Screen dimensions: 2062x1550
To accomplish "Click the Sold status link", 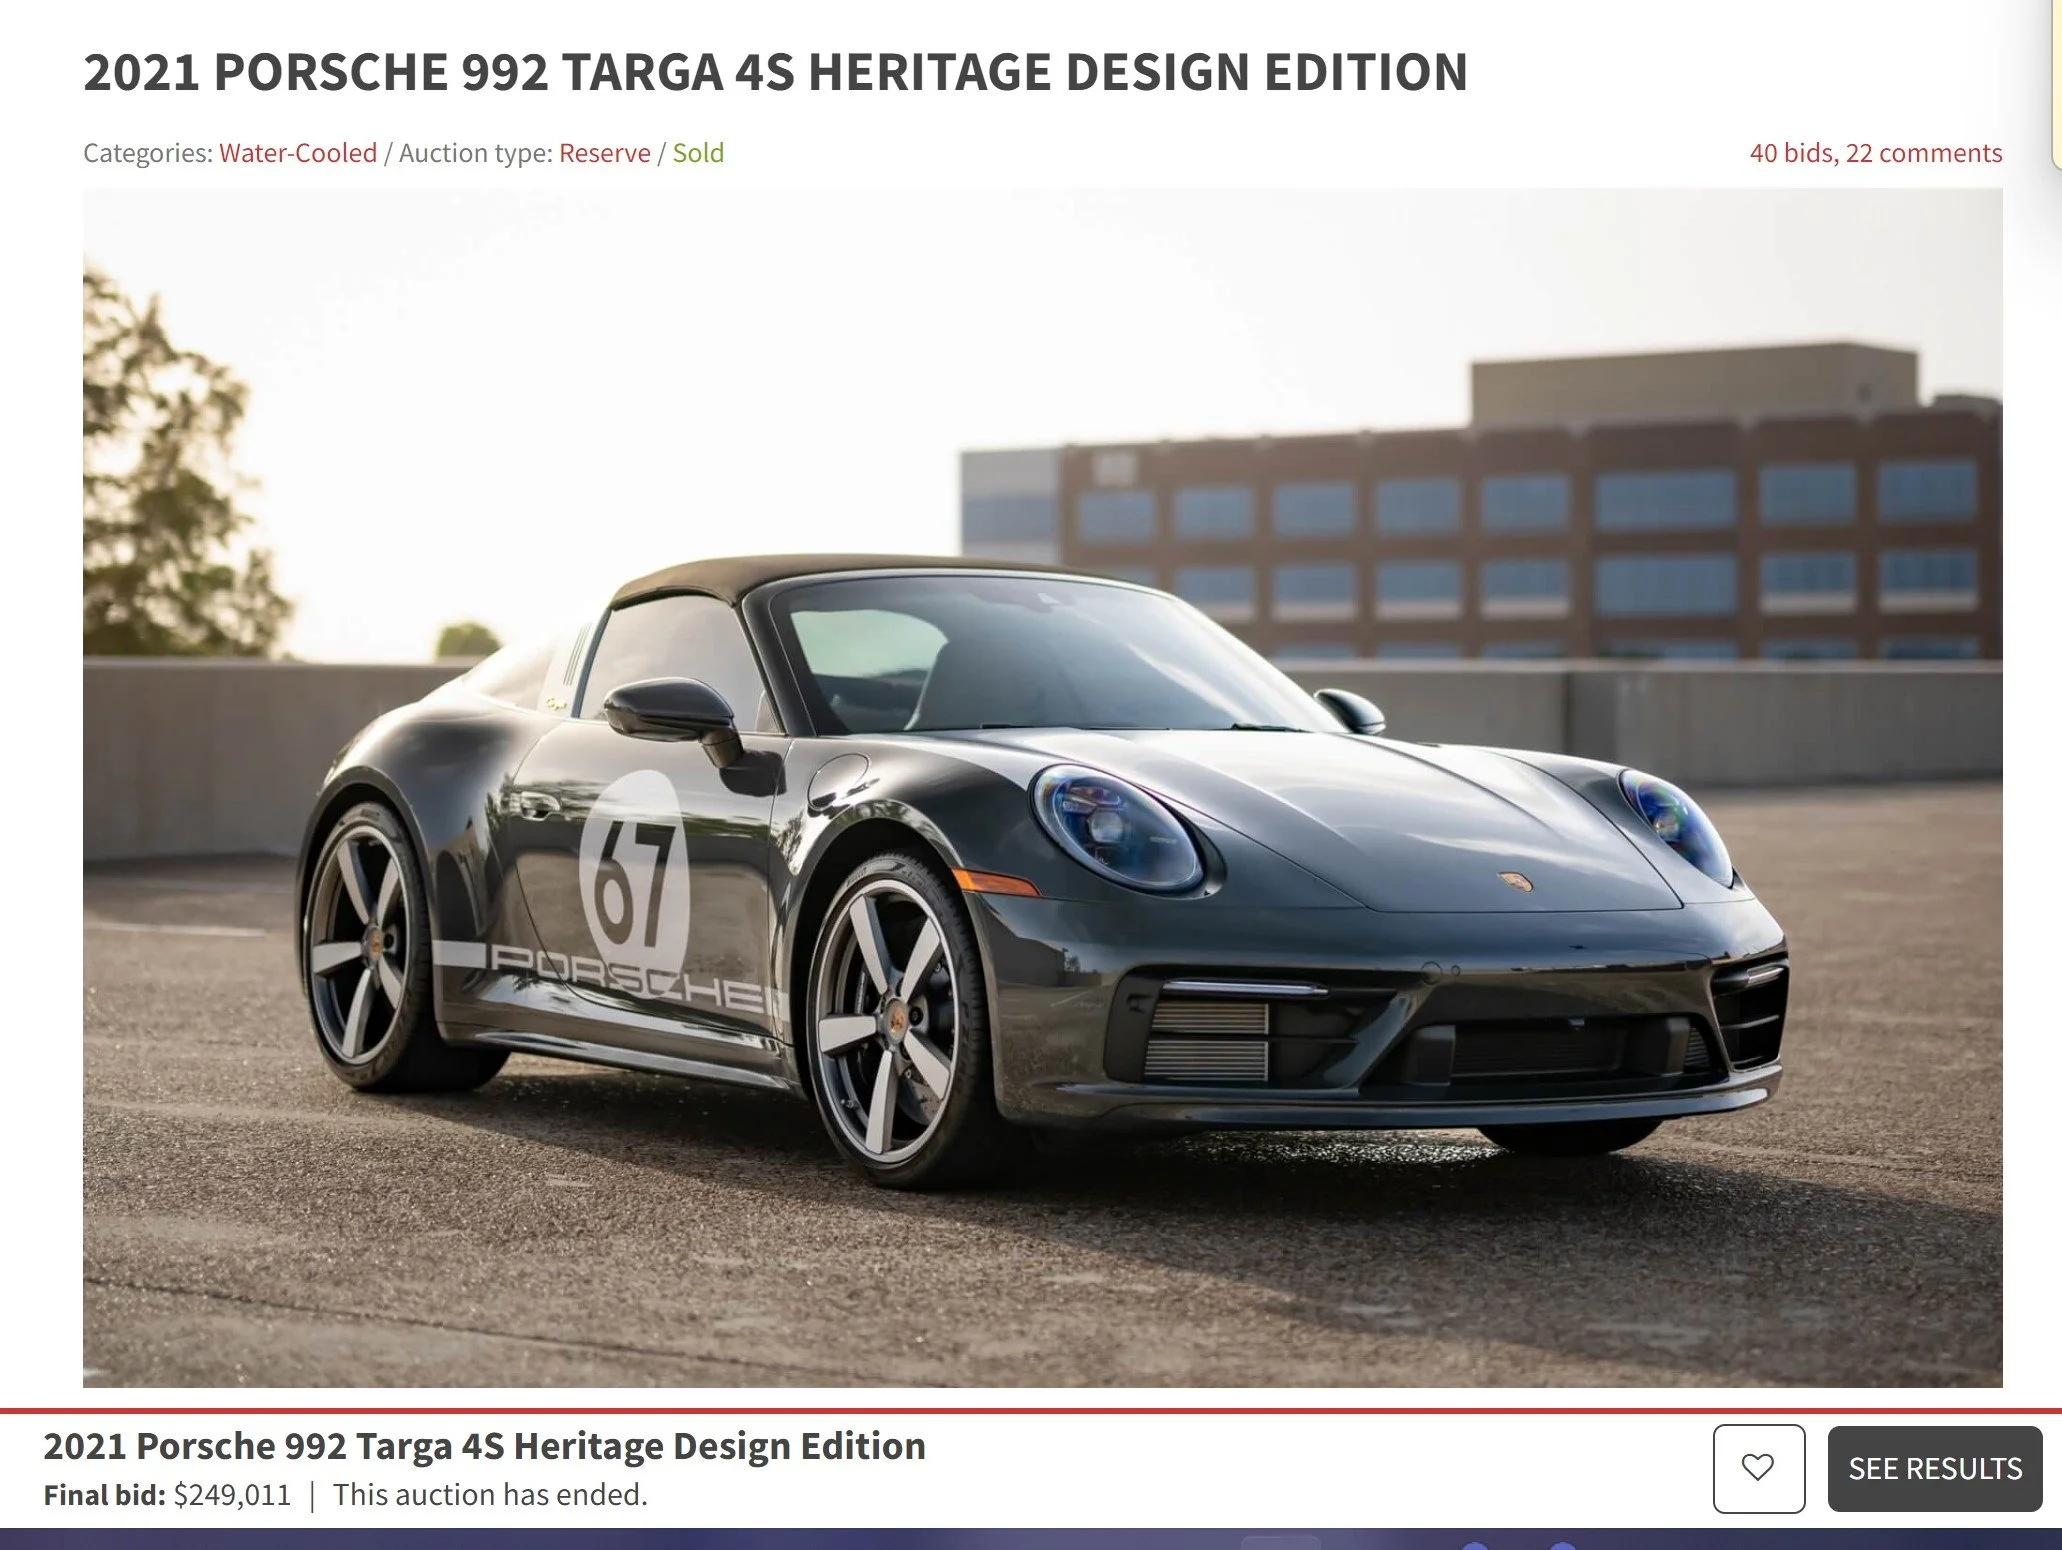I will (698, 153).
